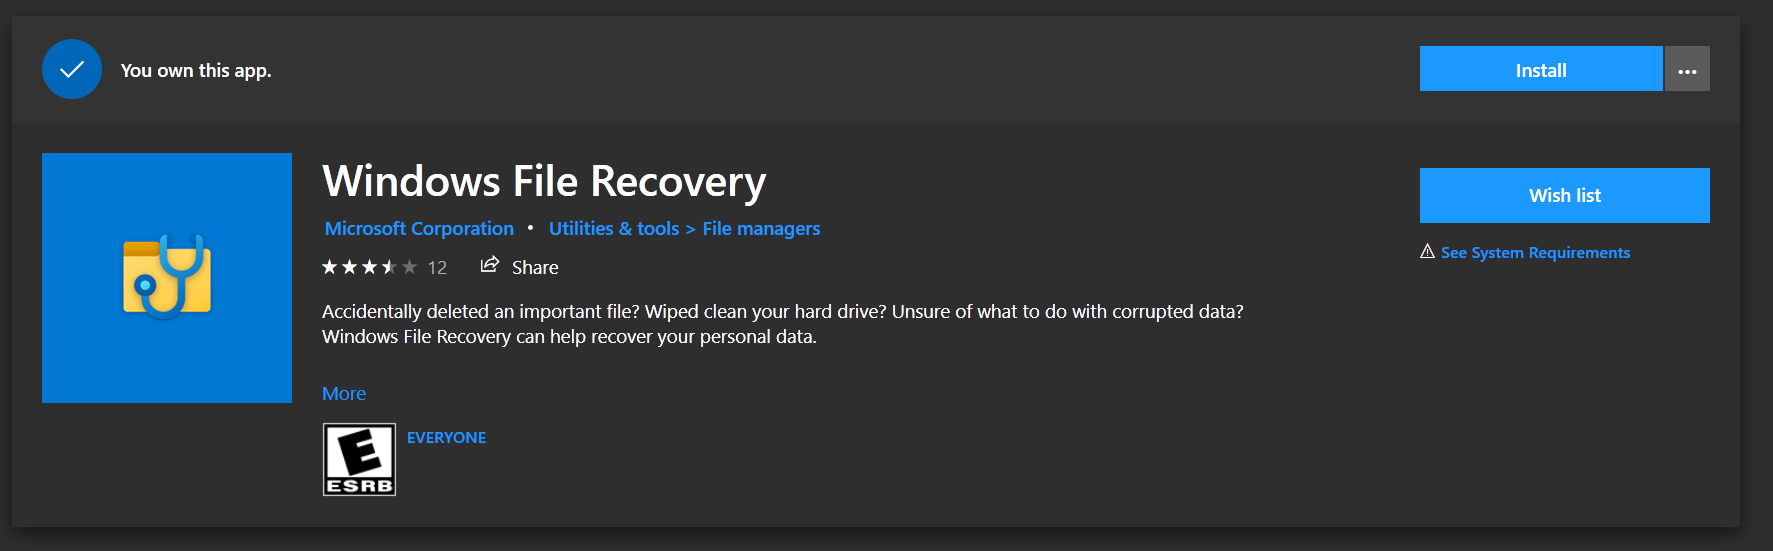
Task: Open See System Requirements link
Action: pos(1535,253)
